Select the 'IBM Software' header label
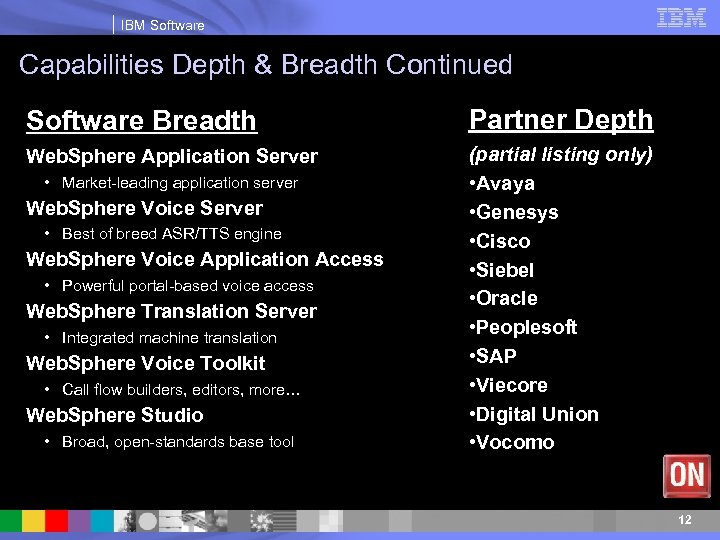 (163, 25)
